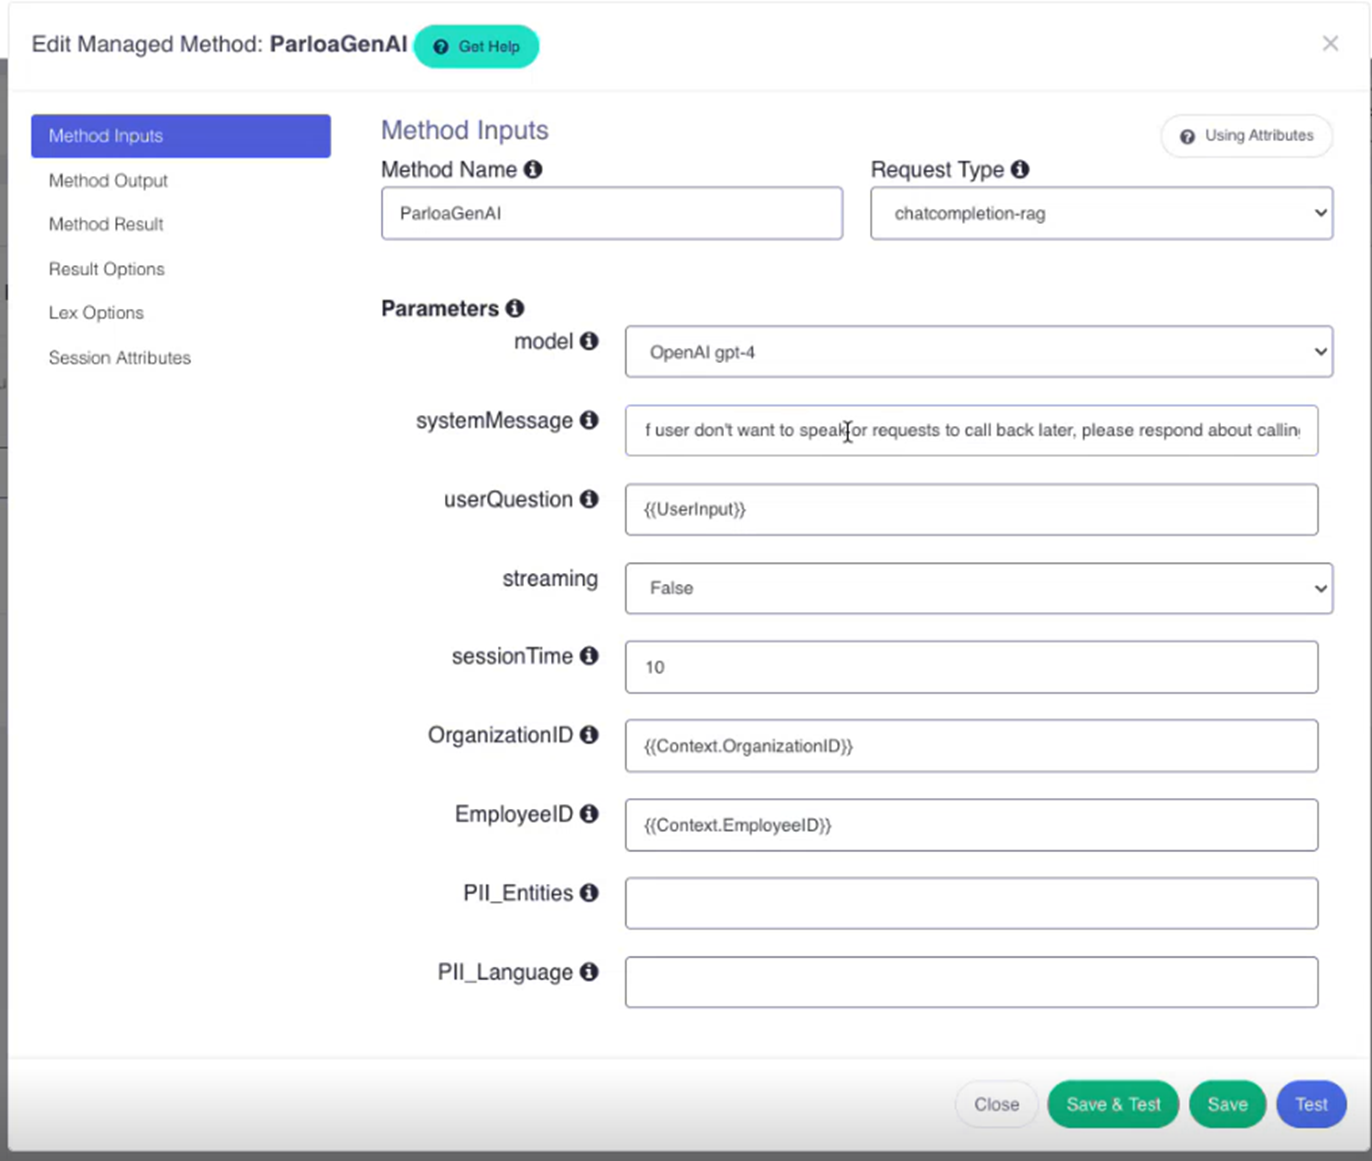The image size is (1372, 1161).
Task: Click the Parameters info icon
Action: tap(514, 308)
